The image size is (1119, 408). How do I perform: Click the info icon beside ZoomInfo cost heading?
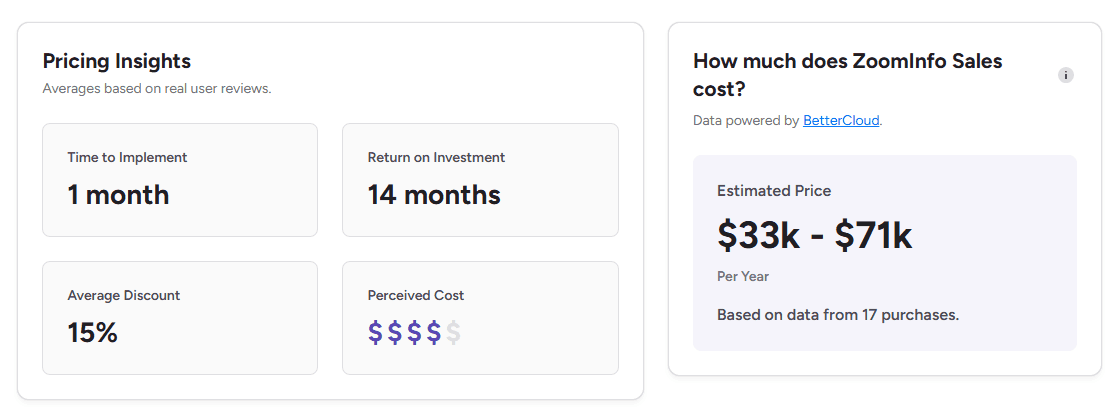pos(1066,75)
